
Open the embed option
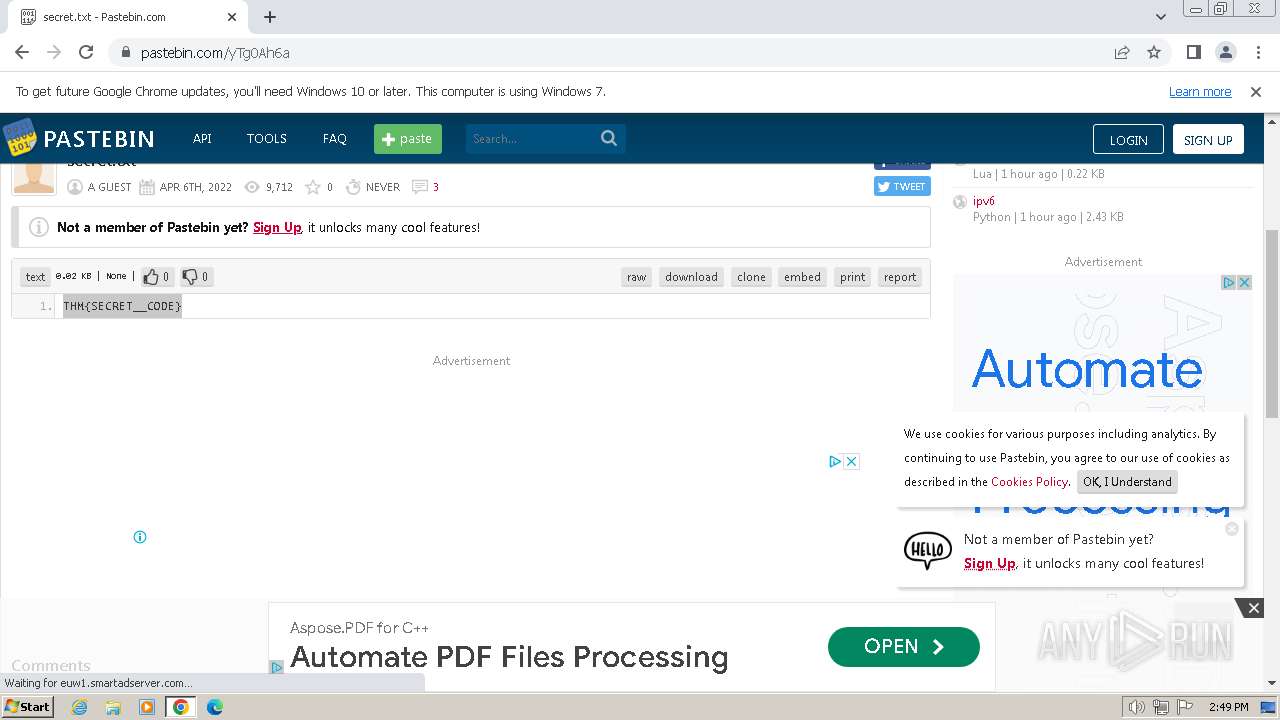click(802, 277)
